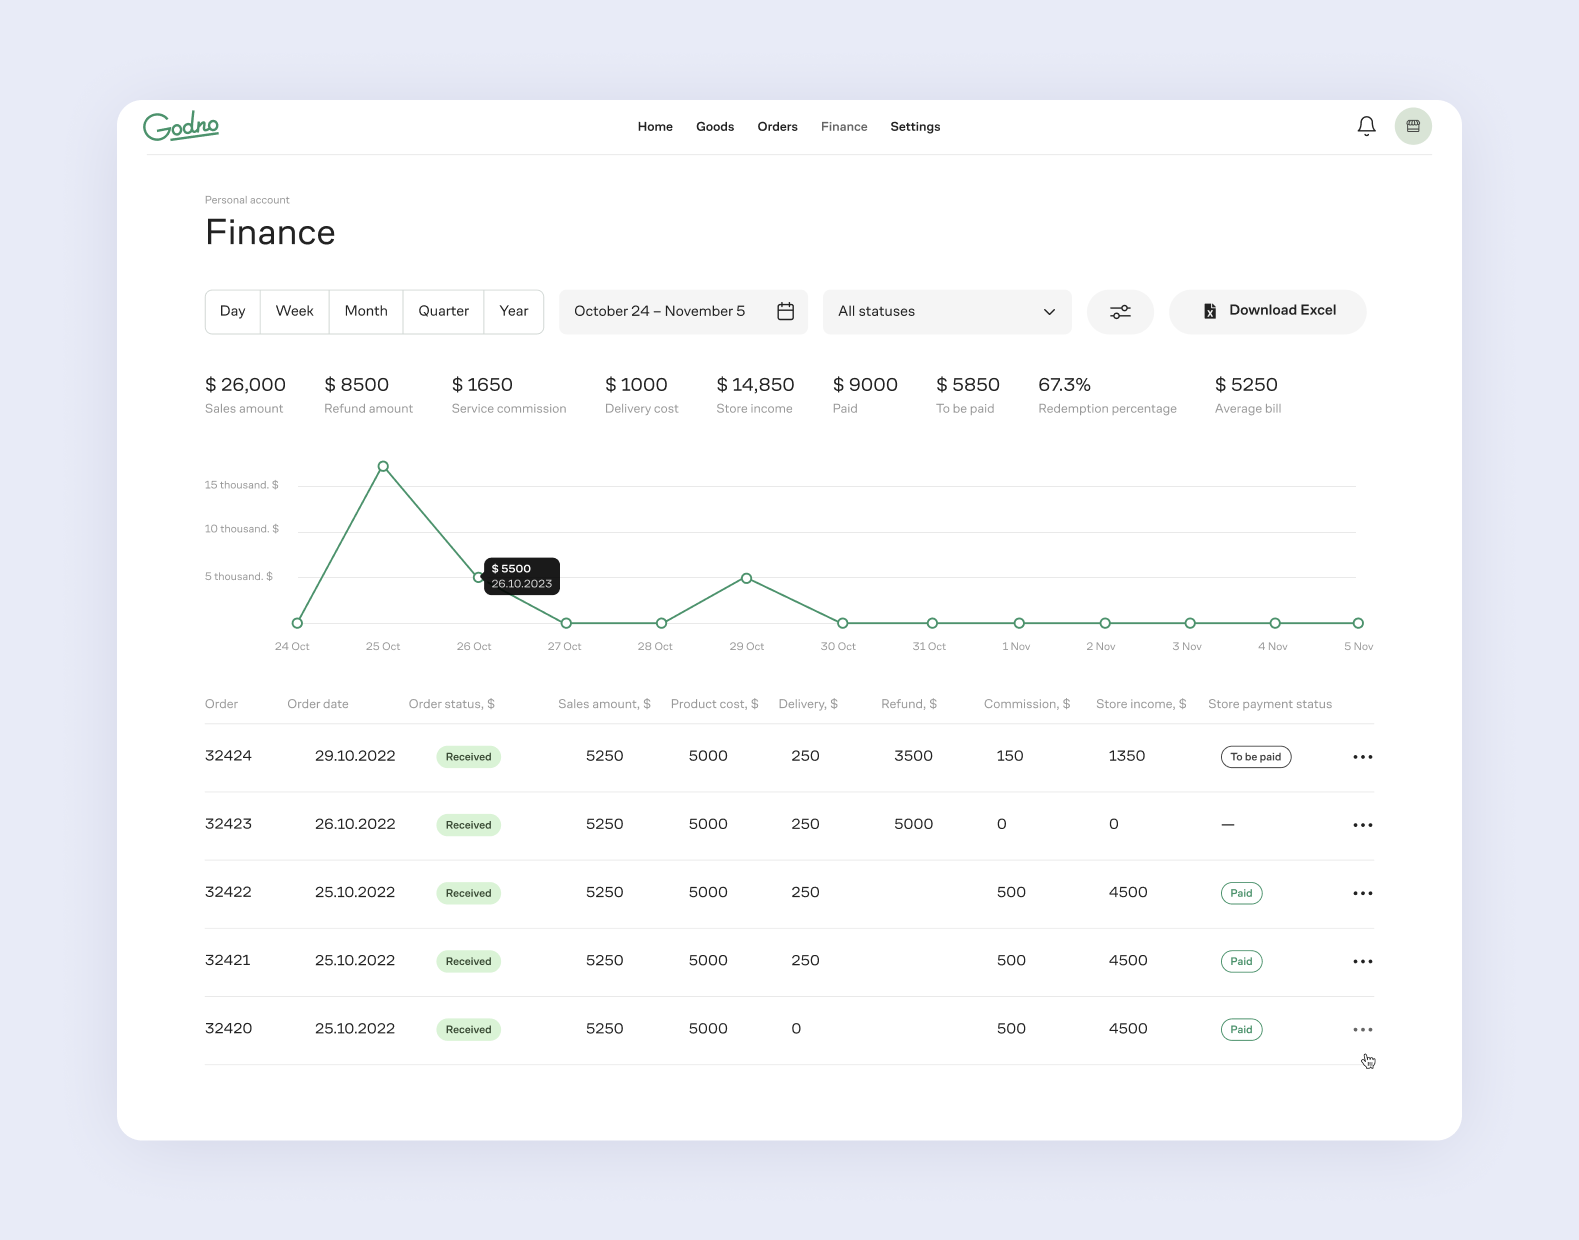This screenshot has width=1579, height=1240.
Task: Open more options for order 32422
Action: [x=1362, y=893]
